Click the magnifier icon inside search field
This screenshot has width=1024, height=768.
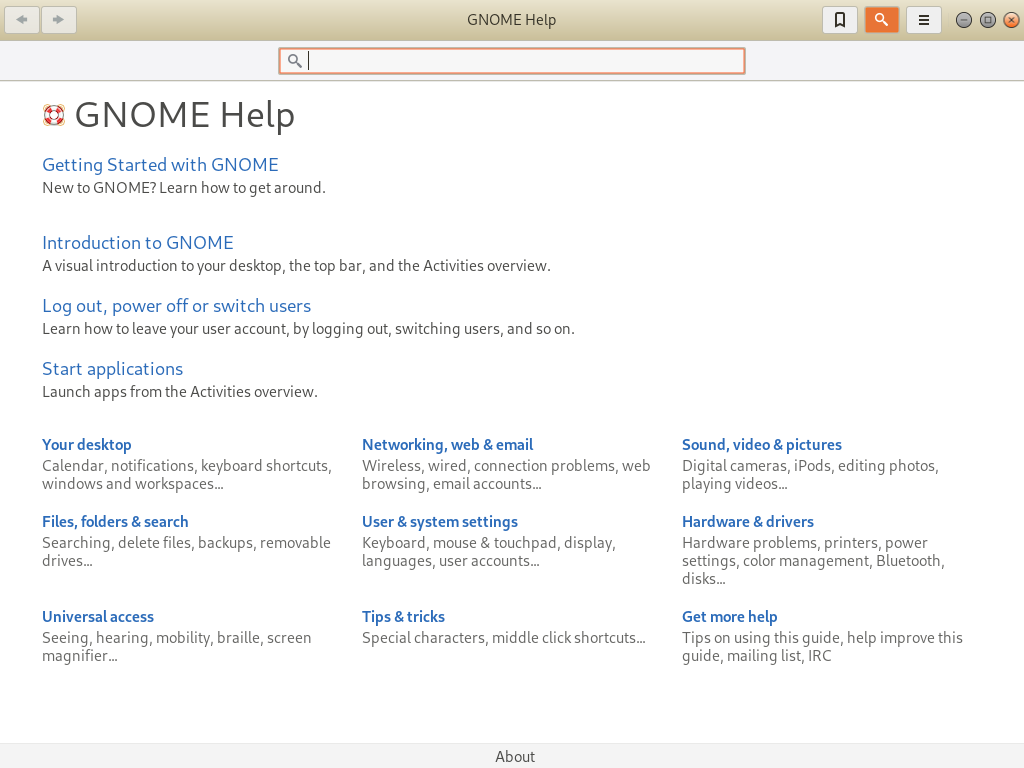295,61
